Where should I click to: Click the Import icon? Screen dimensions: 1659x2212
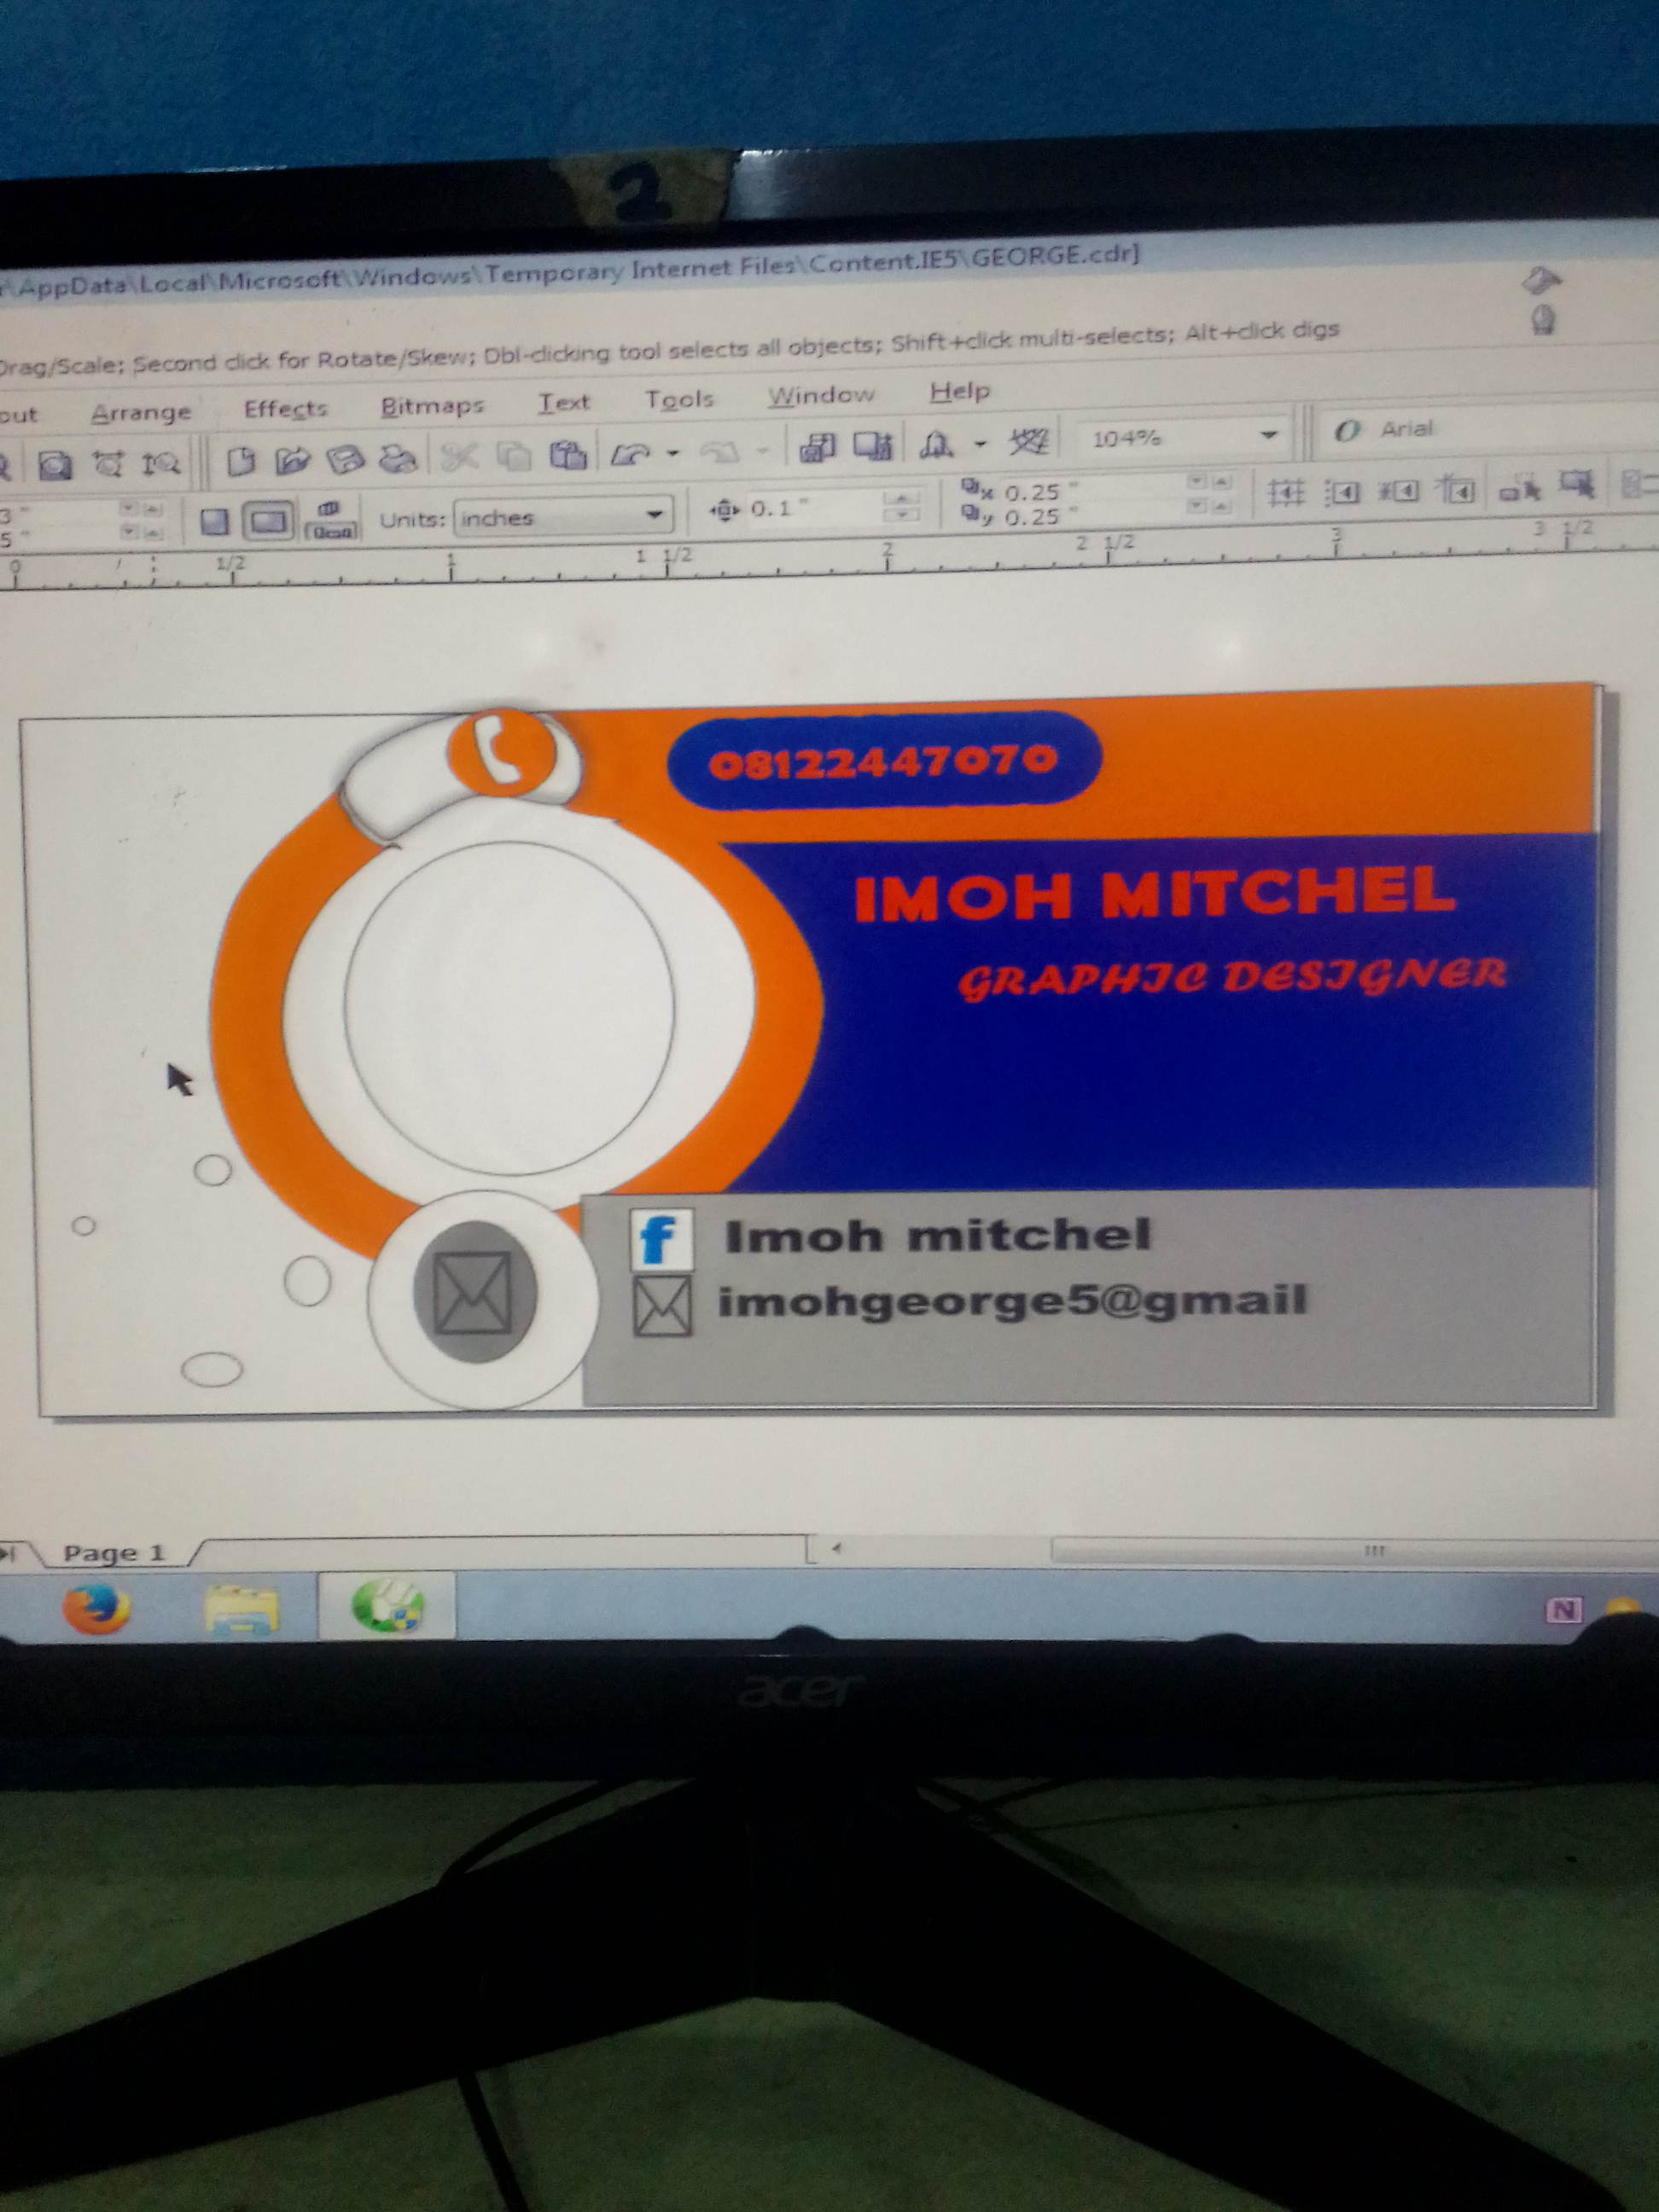coord(817,448)
